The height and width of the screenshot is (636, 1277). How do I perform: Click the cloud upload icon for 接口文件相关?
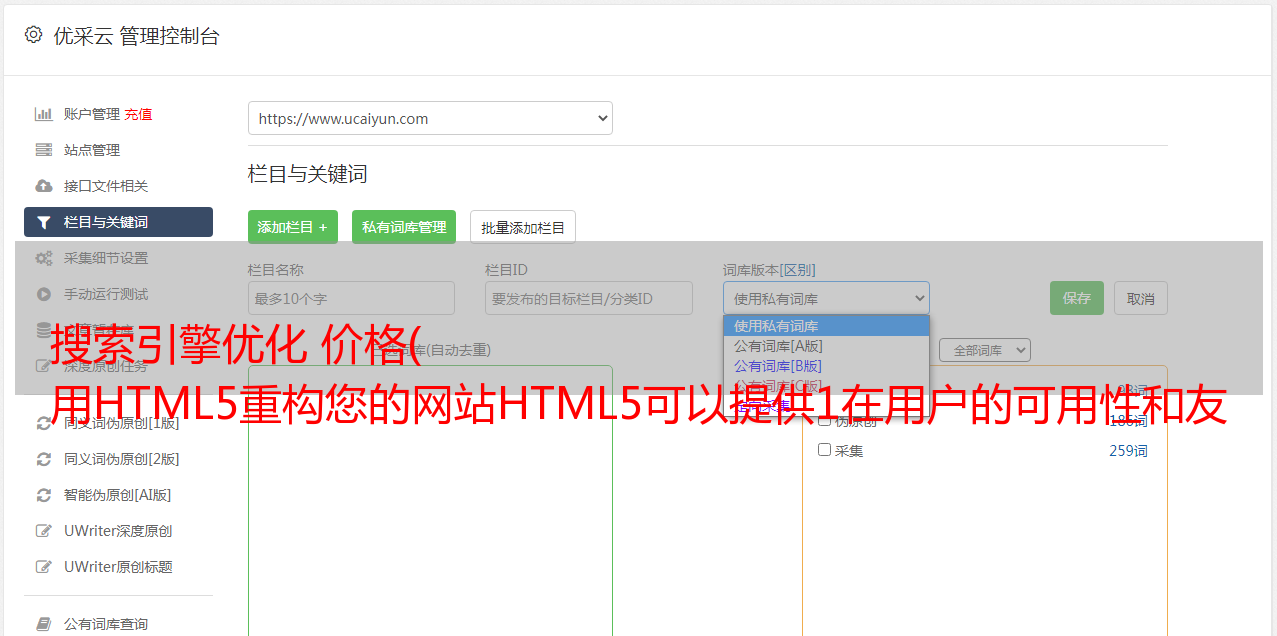(44, 186)
